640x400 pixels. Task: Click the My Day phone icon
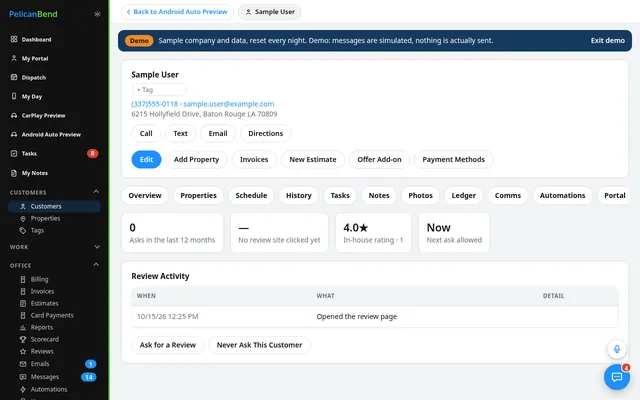coord(14,96)
